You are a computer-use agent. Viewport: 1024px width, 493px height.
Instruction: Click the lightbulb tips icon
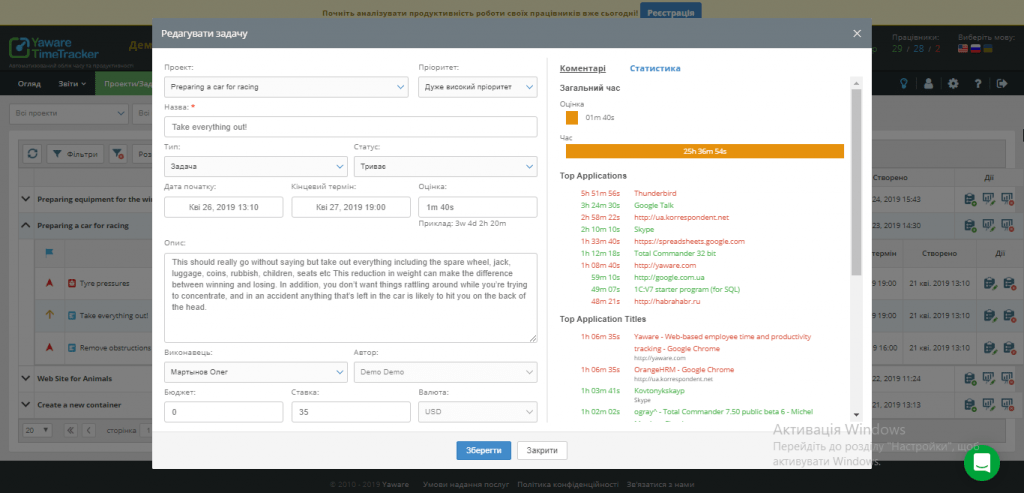point(903,84)
